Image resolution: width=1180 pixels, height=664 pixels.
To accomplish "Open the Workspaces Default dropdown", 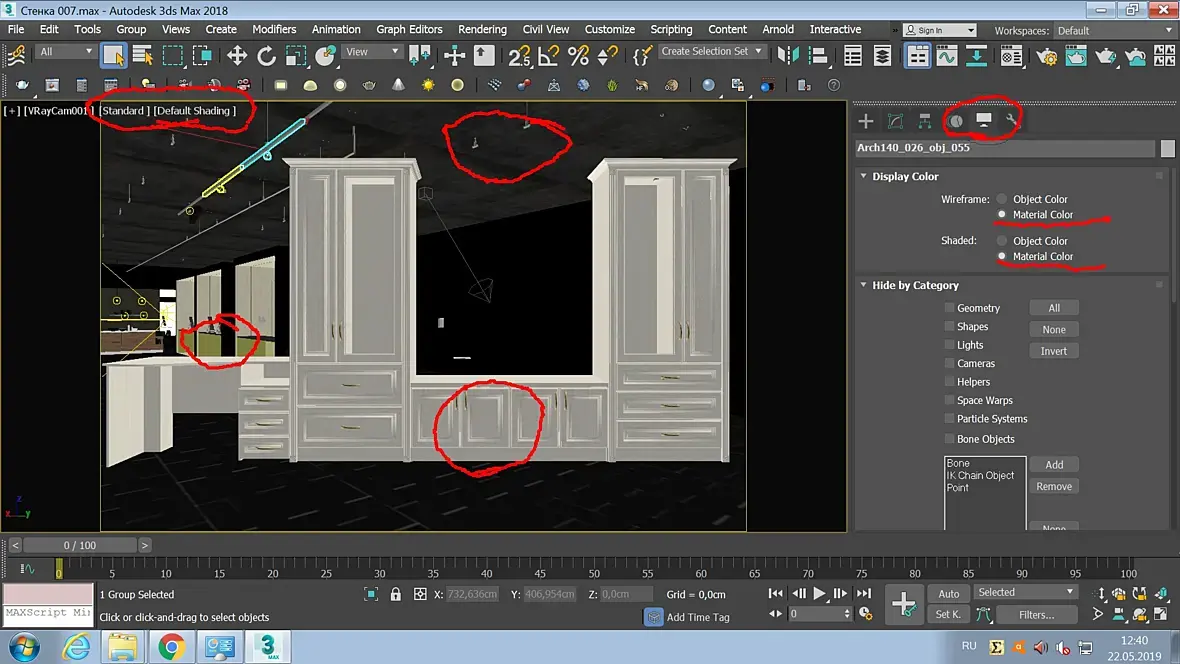I will (x=1113, y=31).
